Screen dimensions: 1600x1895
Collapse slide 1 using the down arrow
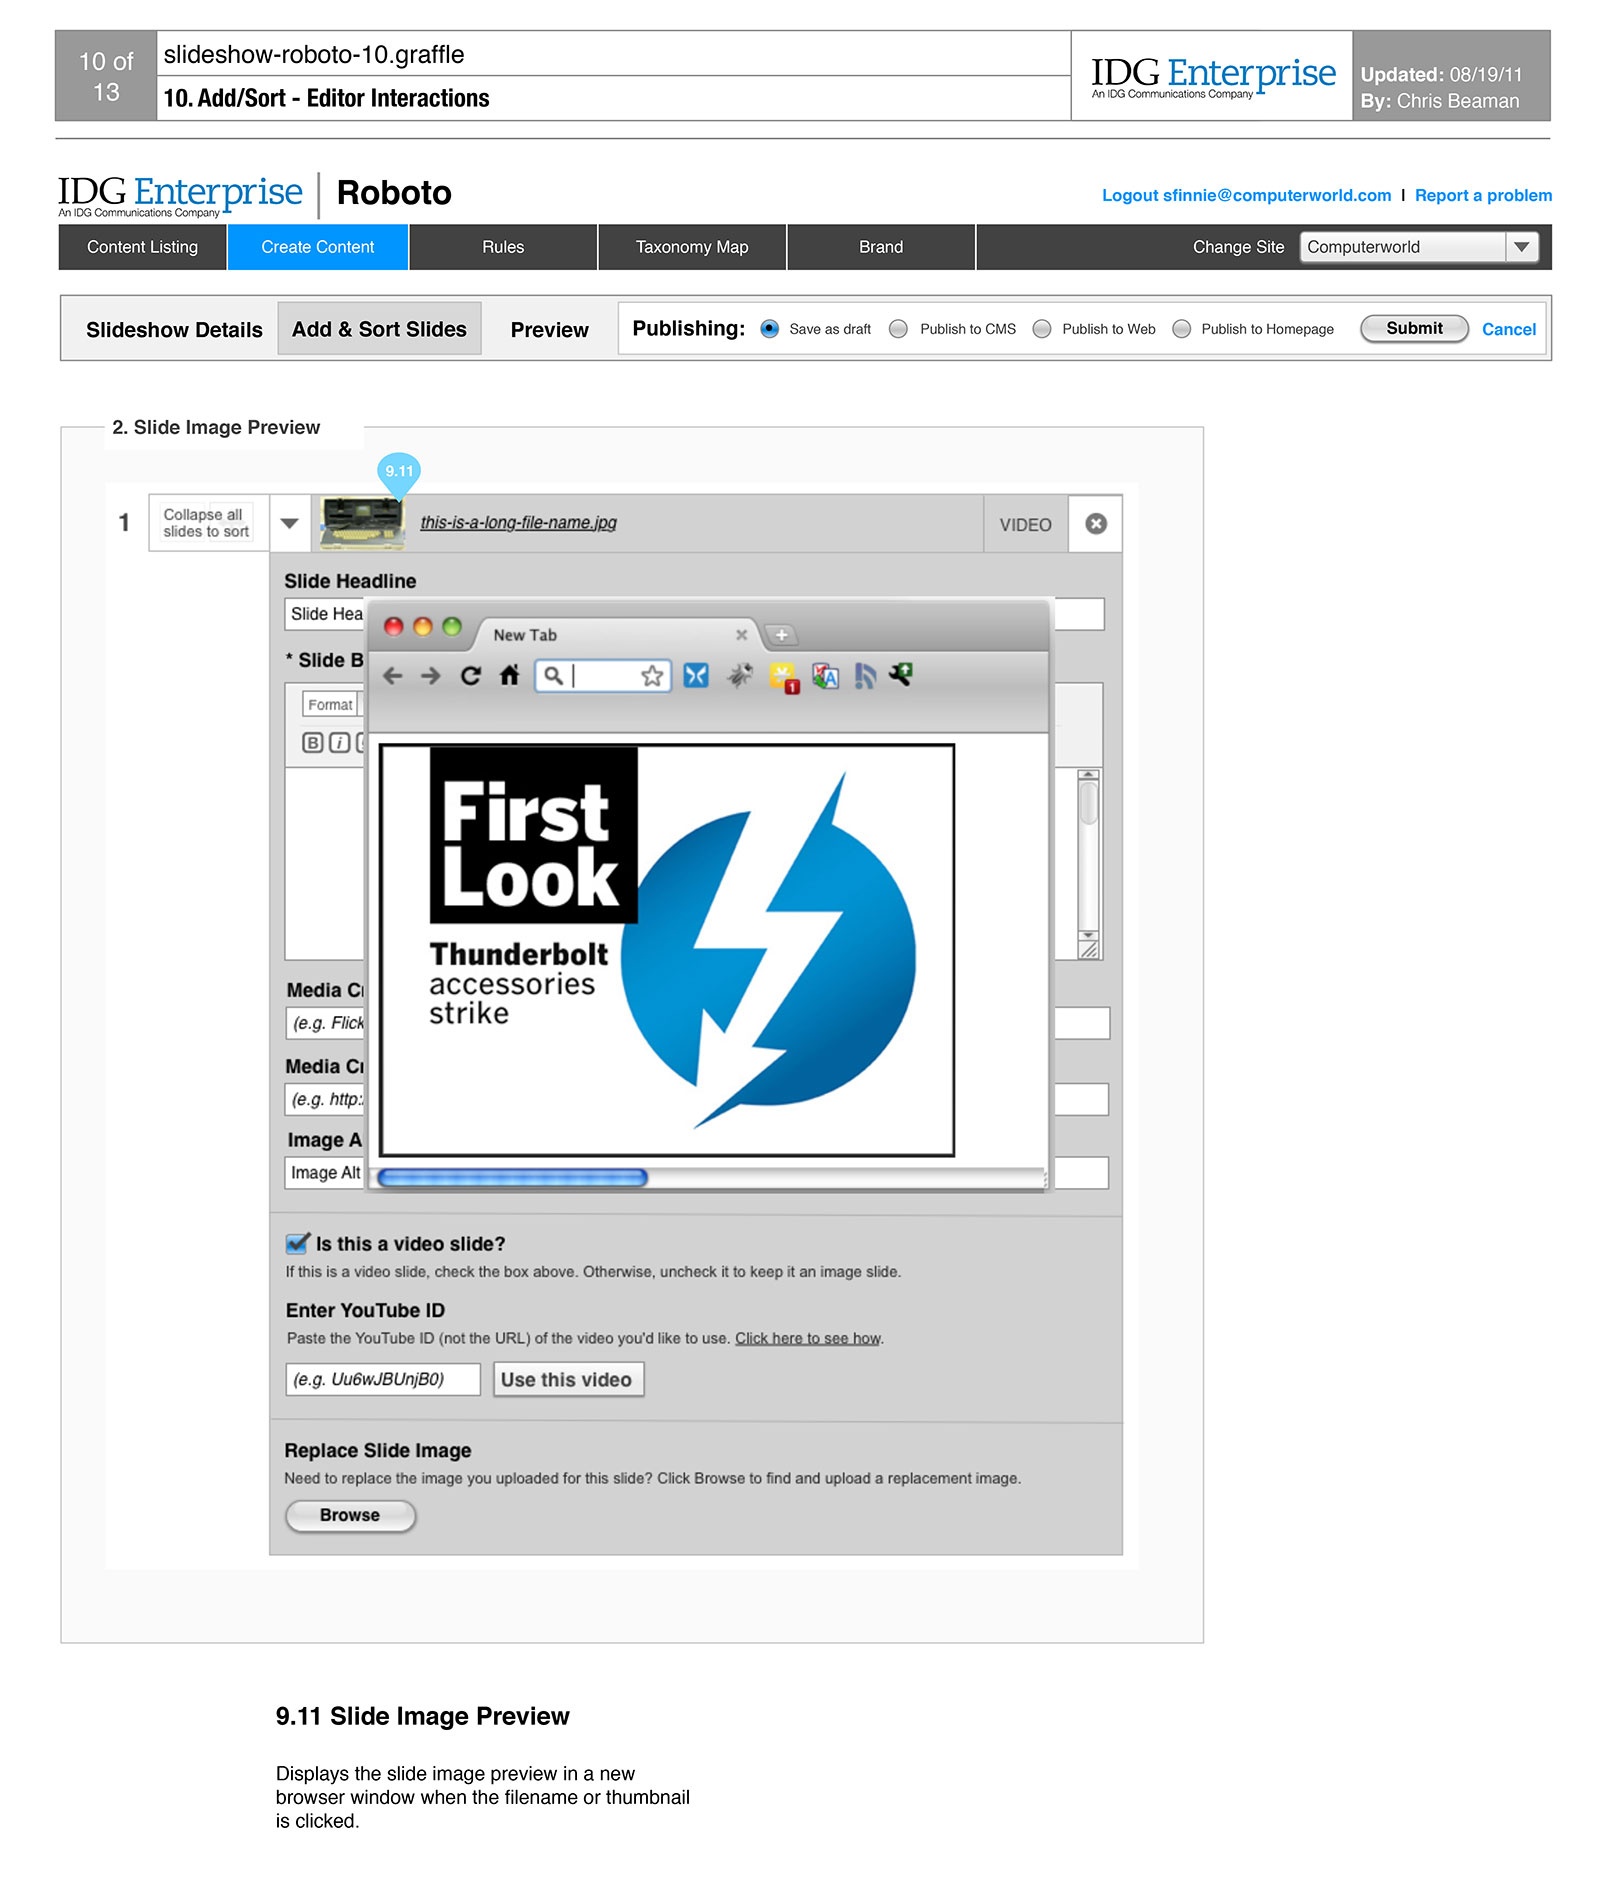click(290, 523)
